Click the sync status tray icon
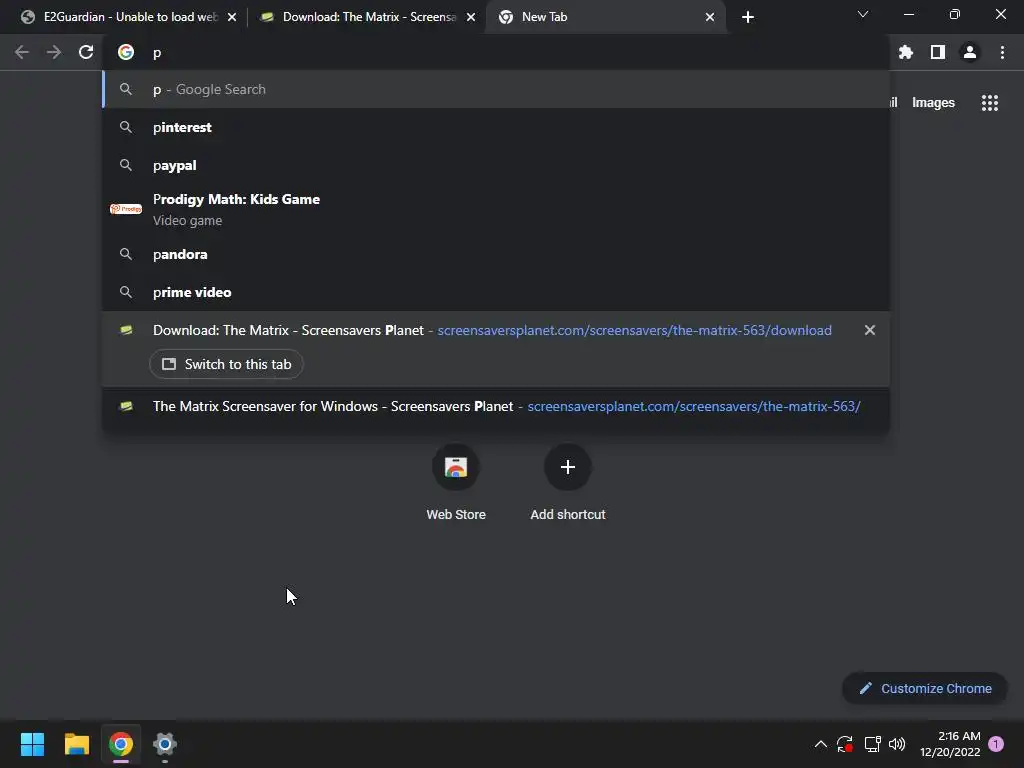Image resolution: width=1024 pixels, height=768 pixels. tap(845, 744)
